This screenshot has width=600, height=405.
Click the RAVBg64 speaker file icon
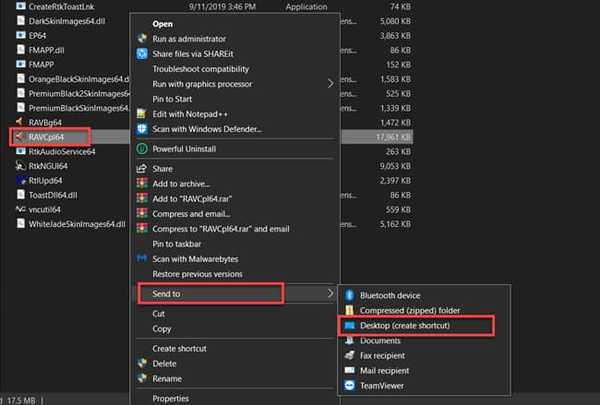pyautogui.click(x=20, y=122)
